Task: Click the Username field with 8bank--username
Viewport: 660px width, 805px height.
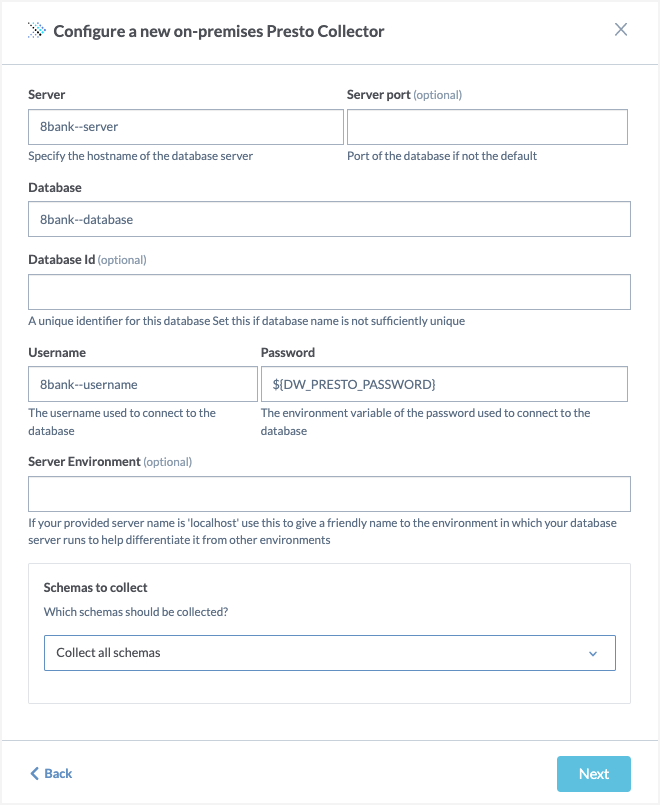Action: [143, 384]
